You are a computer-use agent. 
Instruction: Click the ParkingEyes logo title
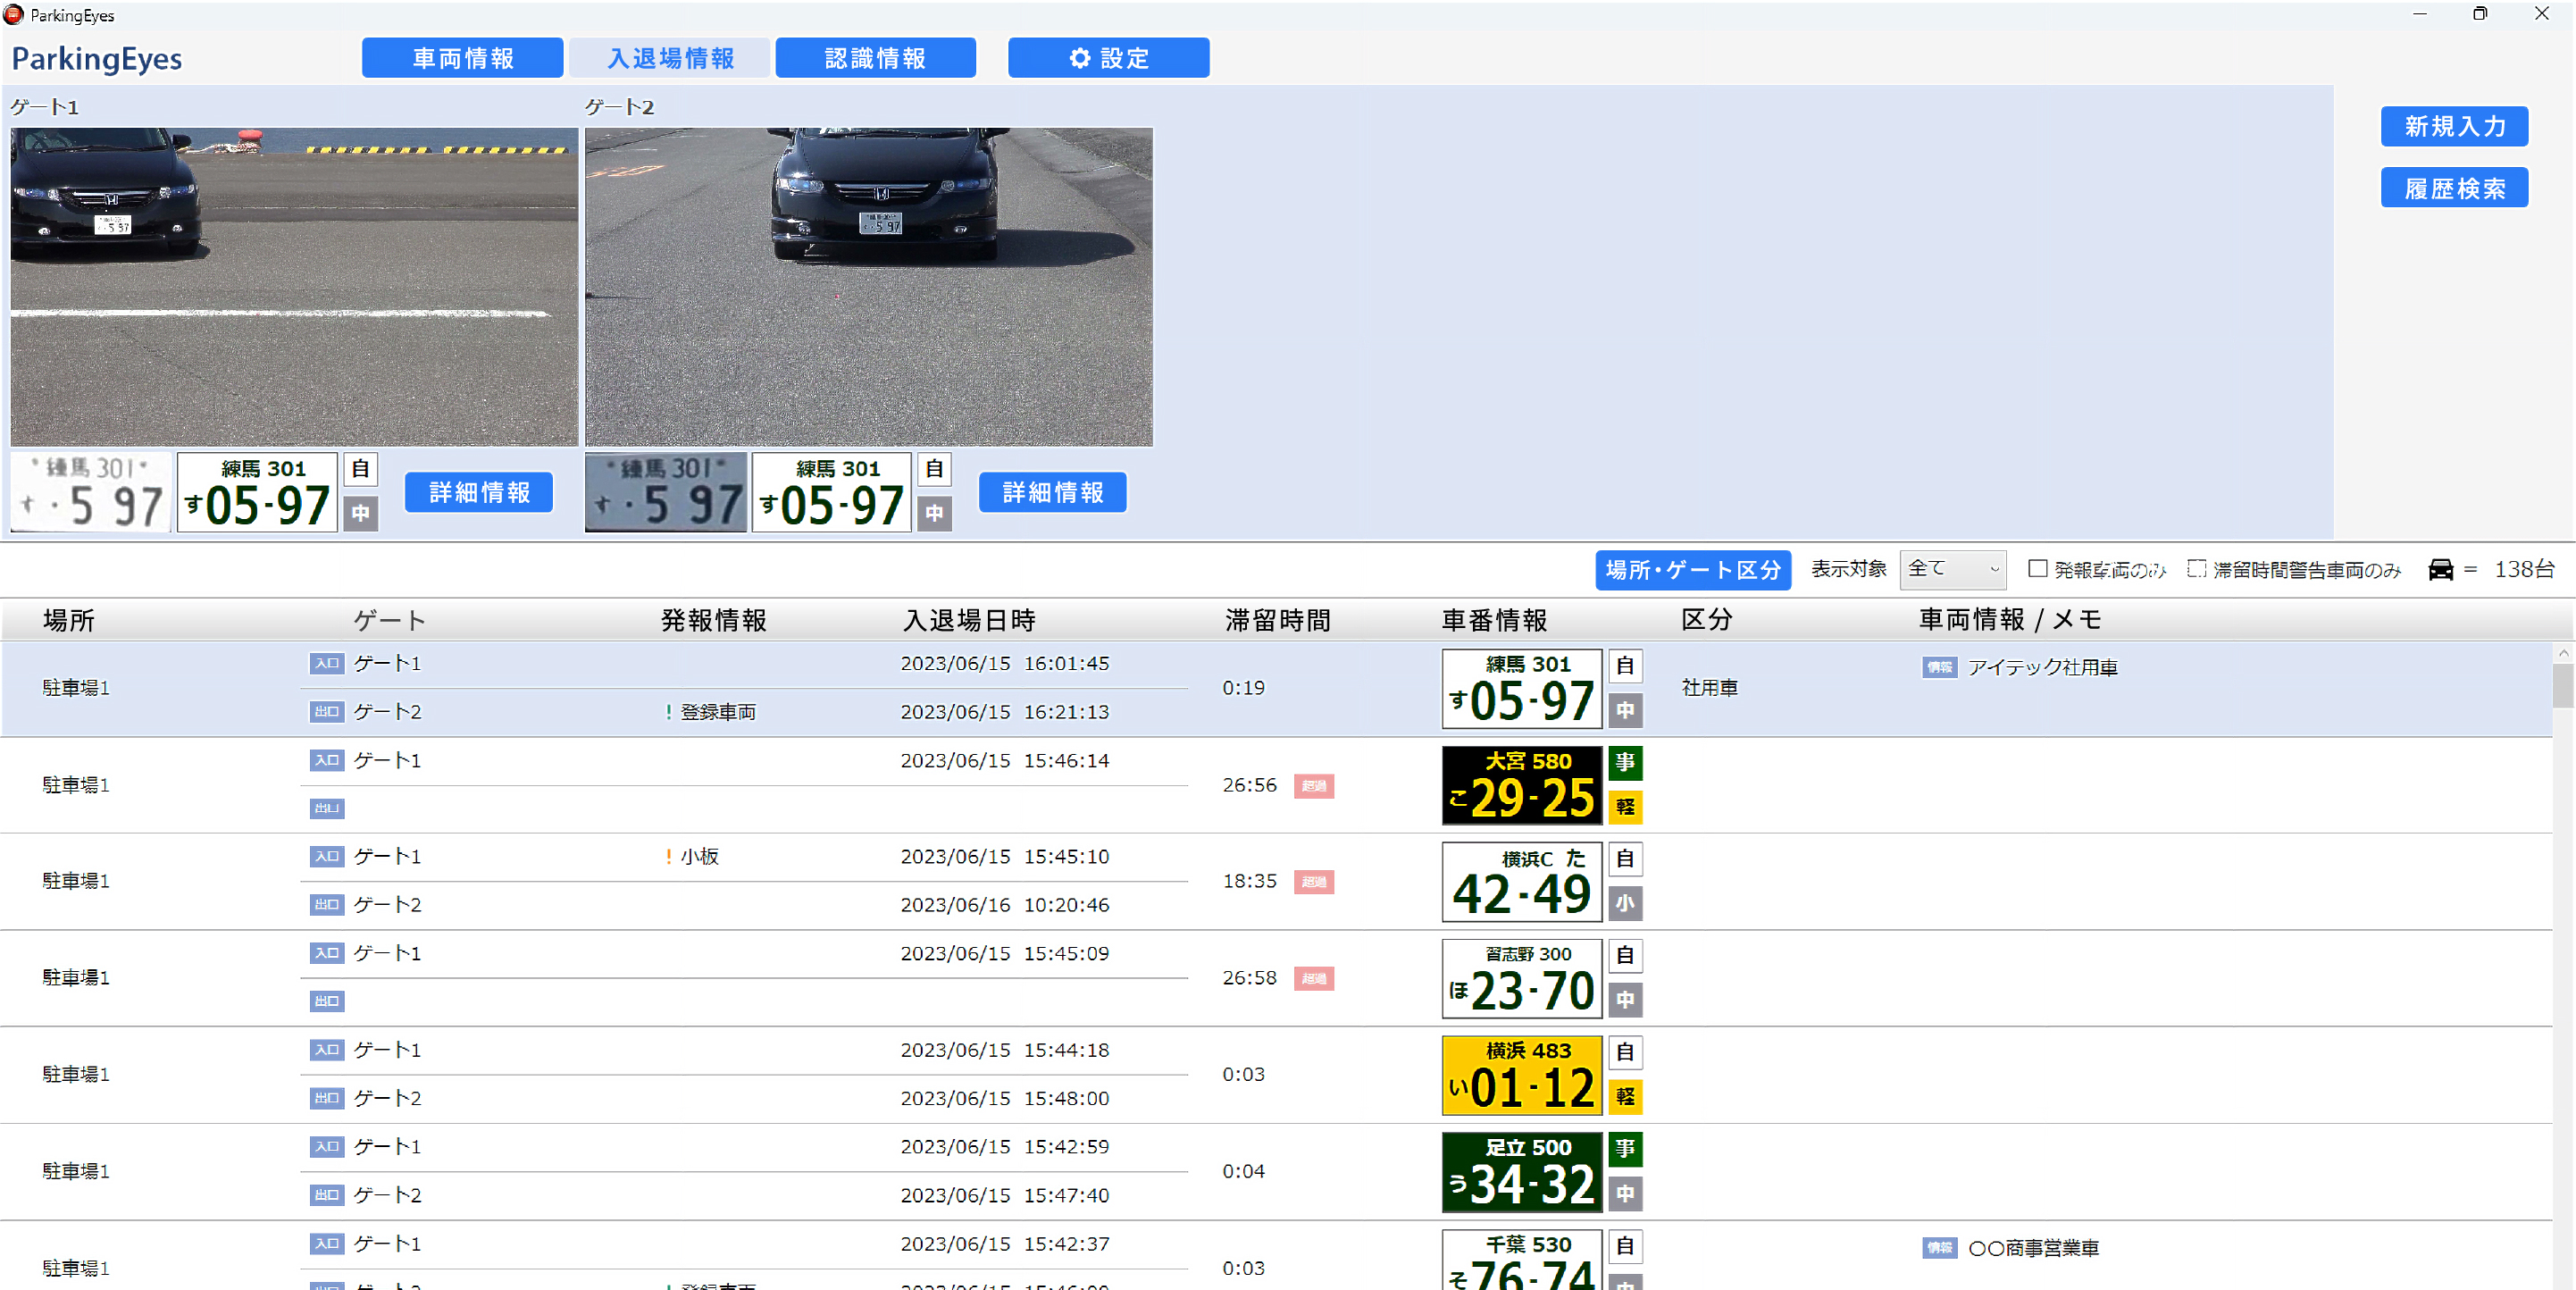(97, 59)
